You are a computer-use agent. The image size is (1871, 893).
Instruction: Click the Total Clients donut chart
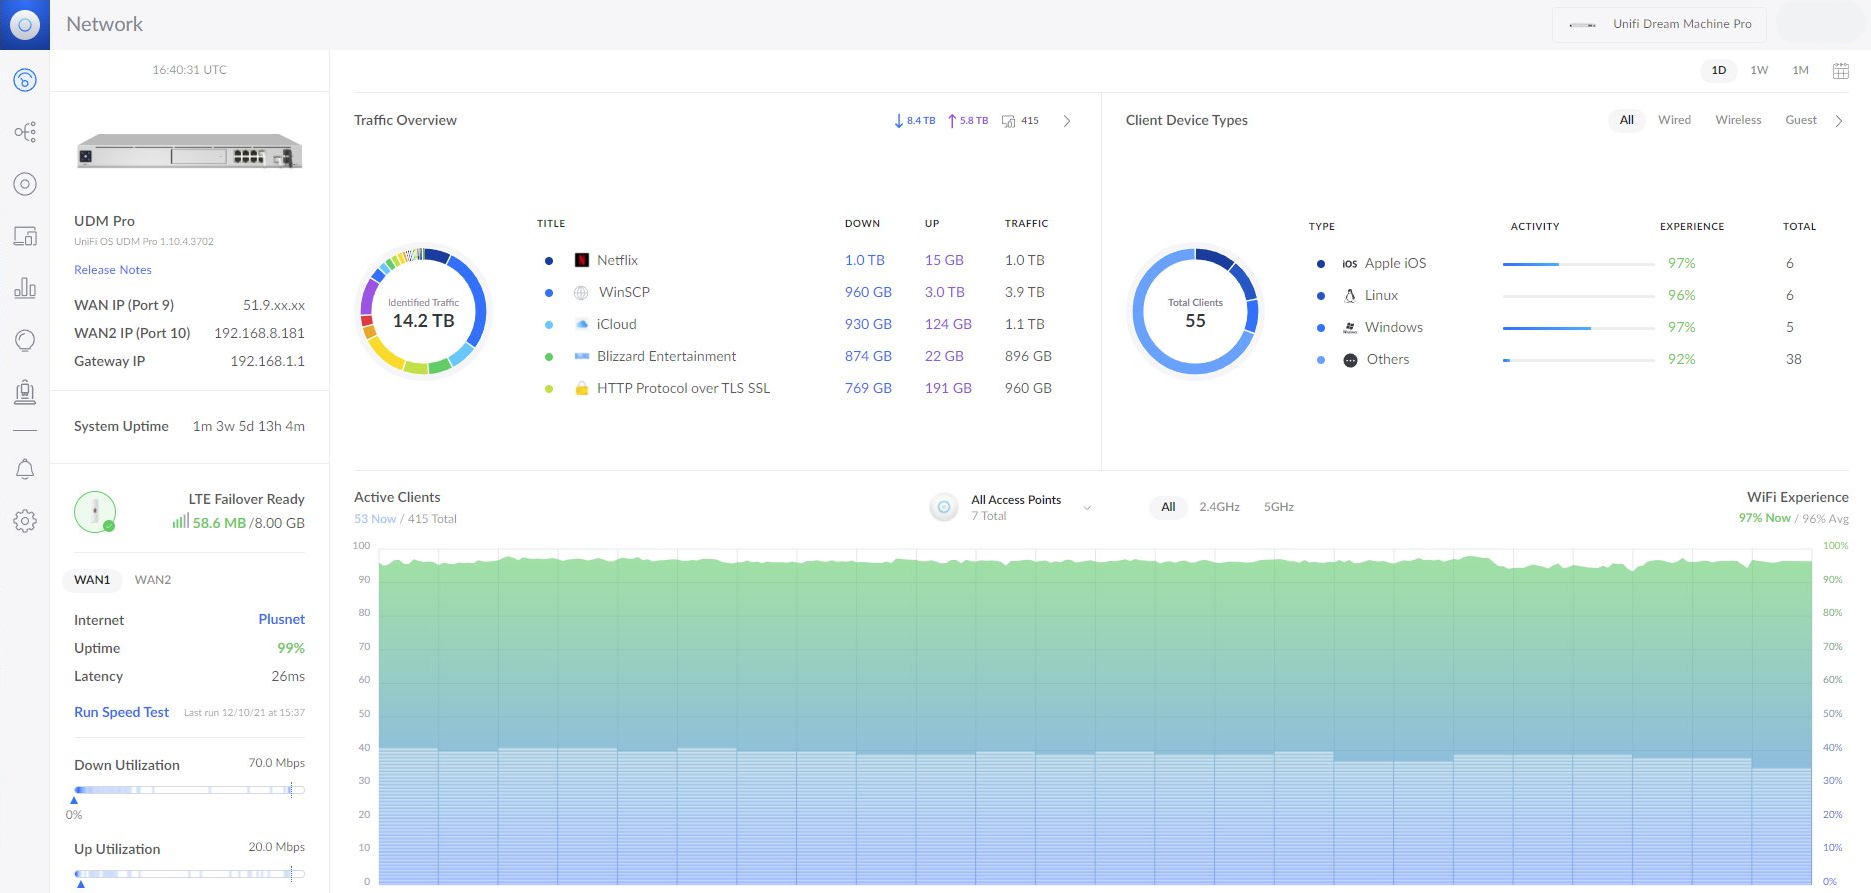coord(1195,311)
